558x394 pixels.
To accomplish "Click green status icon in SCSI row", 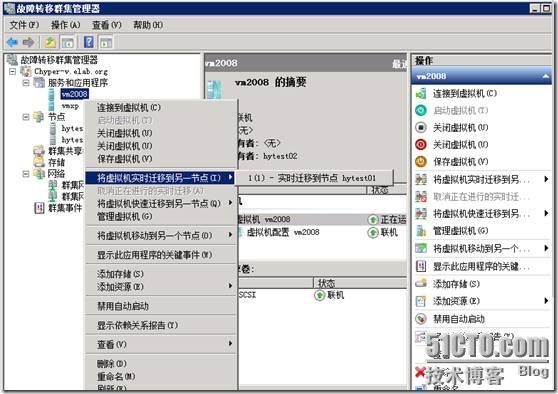I will click(320, 295).
